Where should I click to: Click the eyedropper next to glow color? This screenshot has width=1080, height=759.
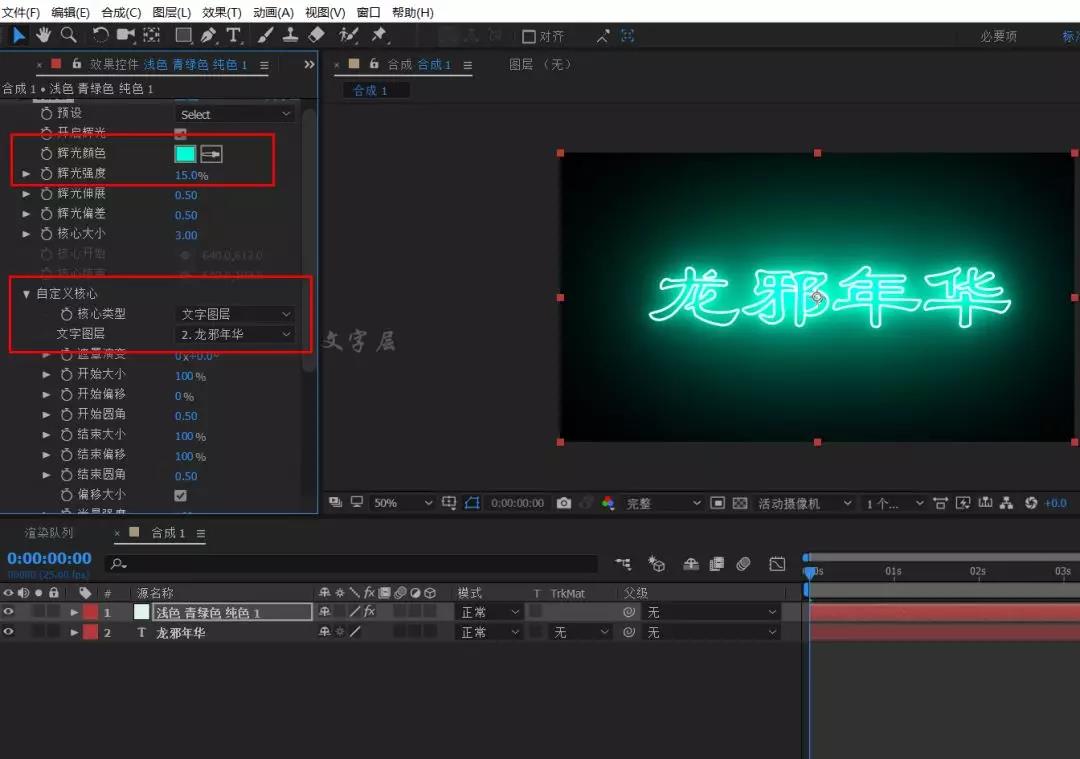click(211, 154)
